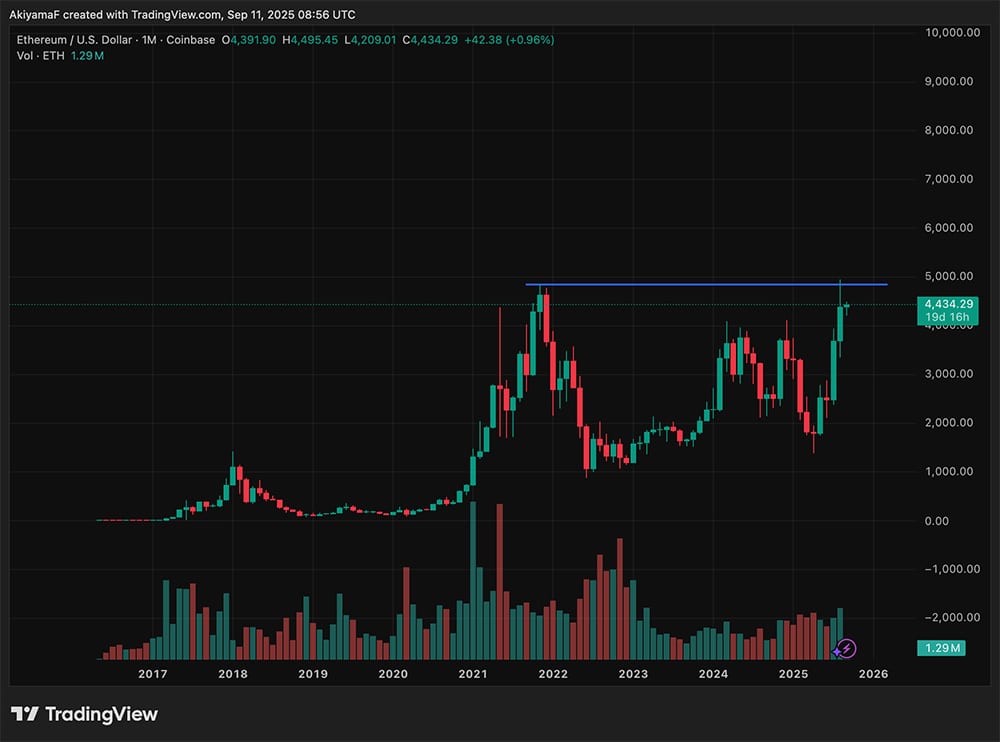The width and height of the screenshot is (1000, 742).
Task: Click the 2026 time axis label
Action: 873,674
